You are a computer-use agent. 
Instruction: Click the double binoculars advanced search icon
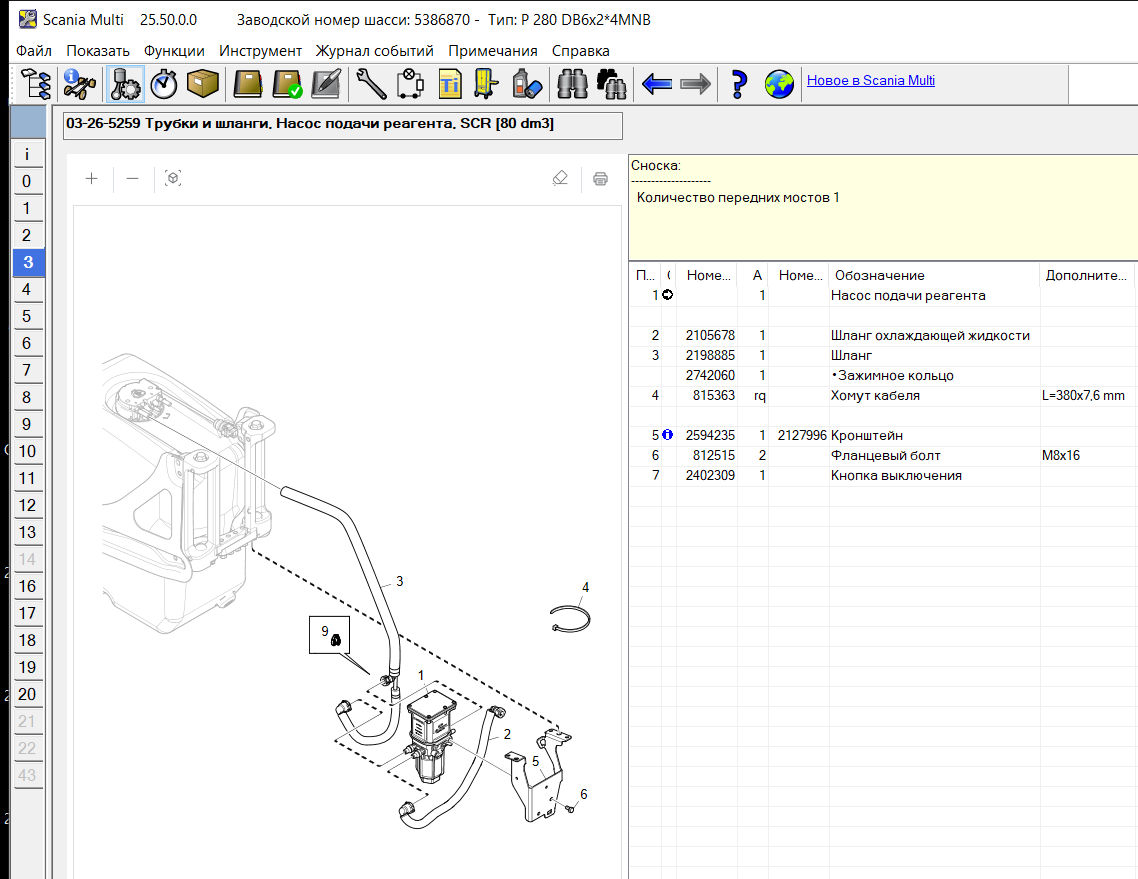pyautogui.click(x=611, y=83)
